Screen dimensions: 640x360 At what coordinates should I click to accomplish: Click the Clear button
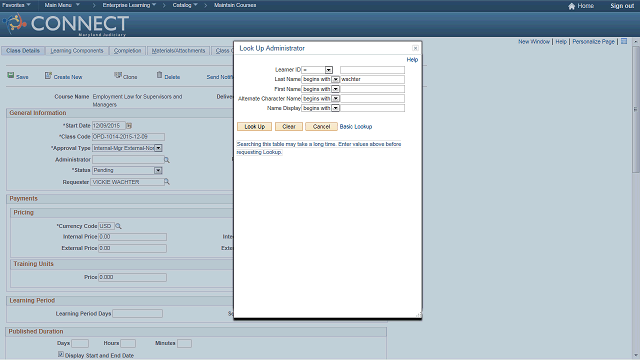tap(289, 127)
